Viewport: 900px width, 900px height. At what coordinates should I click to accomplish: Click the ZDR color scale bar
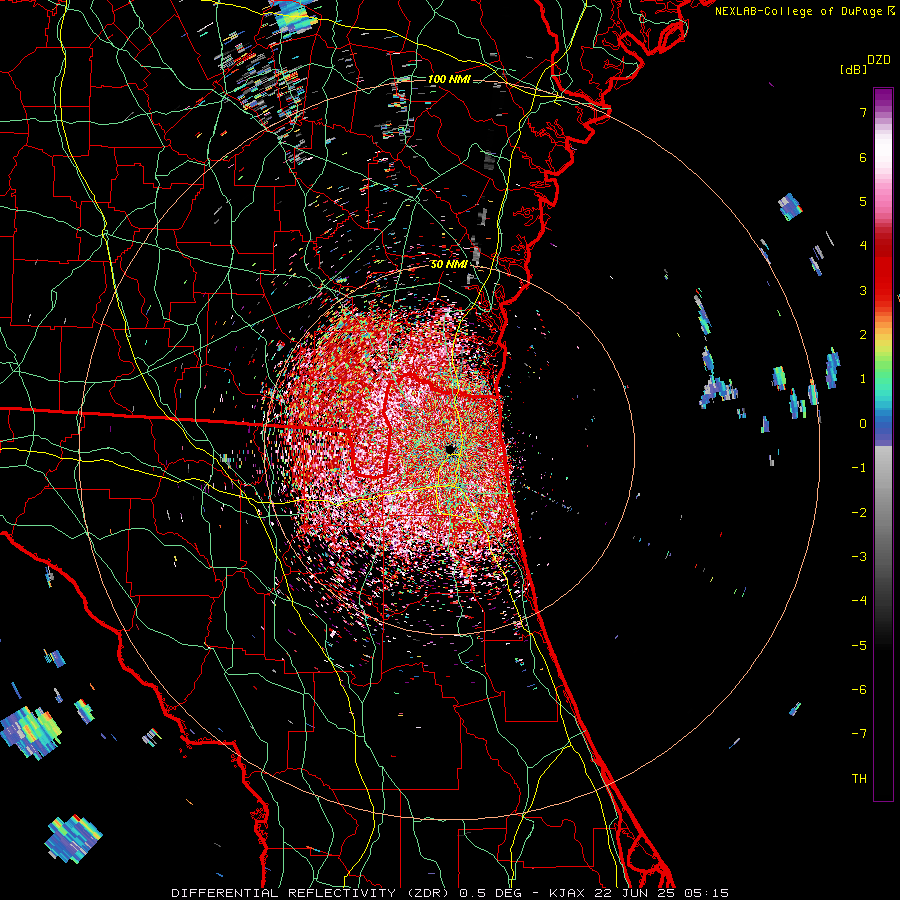point(883,444)
